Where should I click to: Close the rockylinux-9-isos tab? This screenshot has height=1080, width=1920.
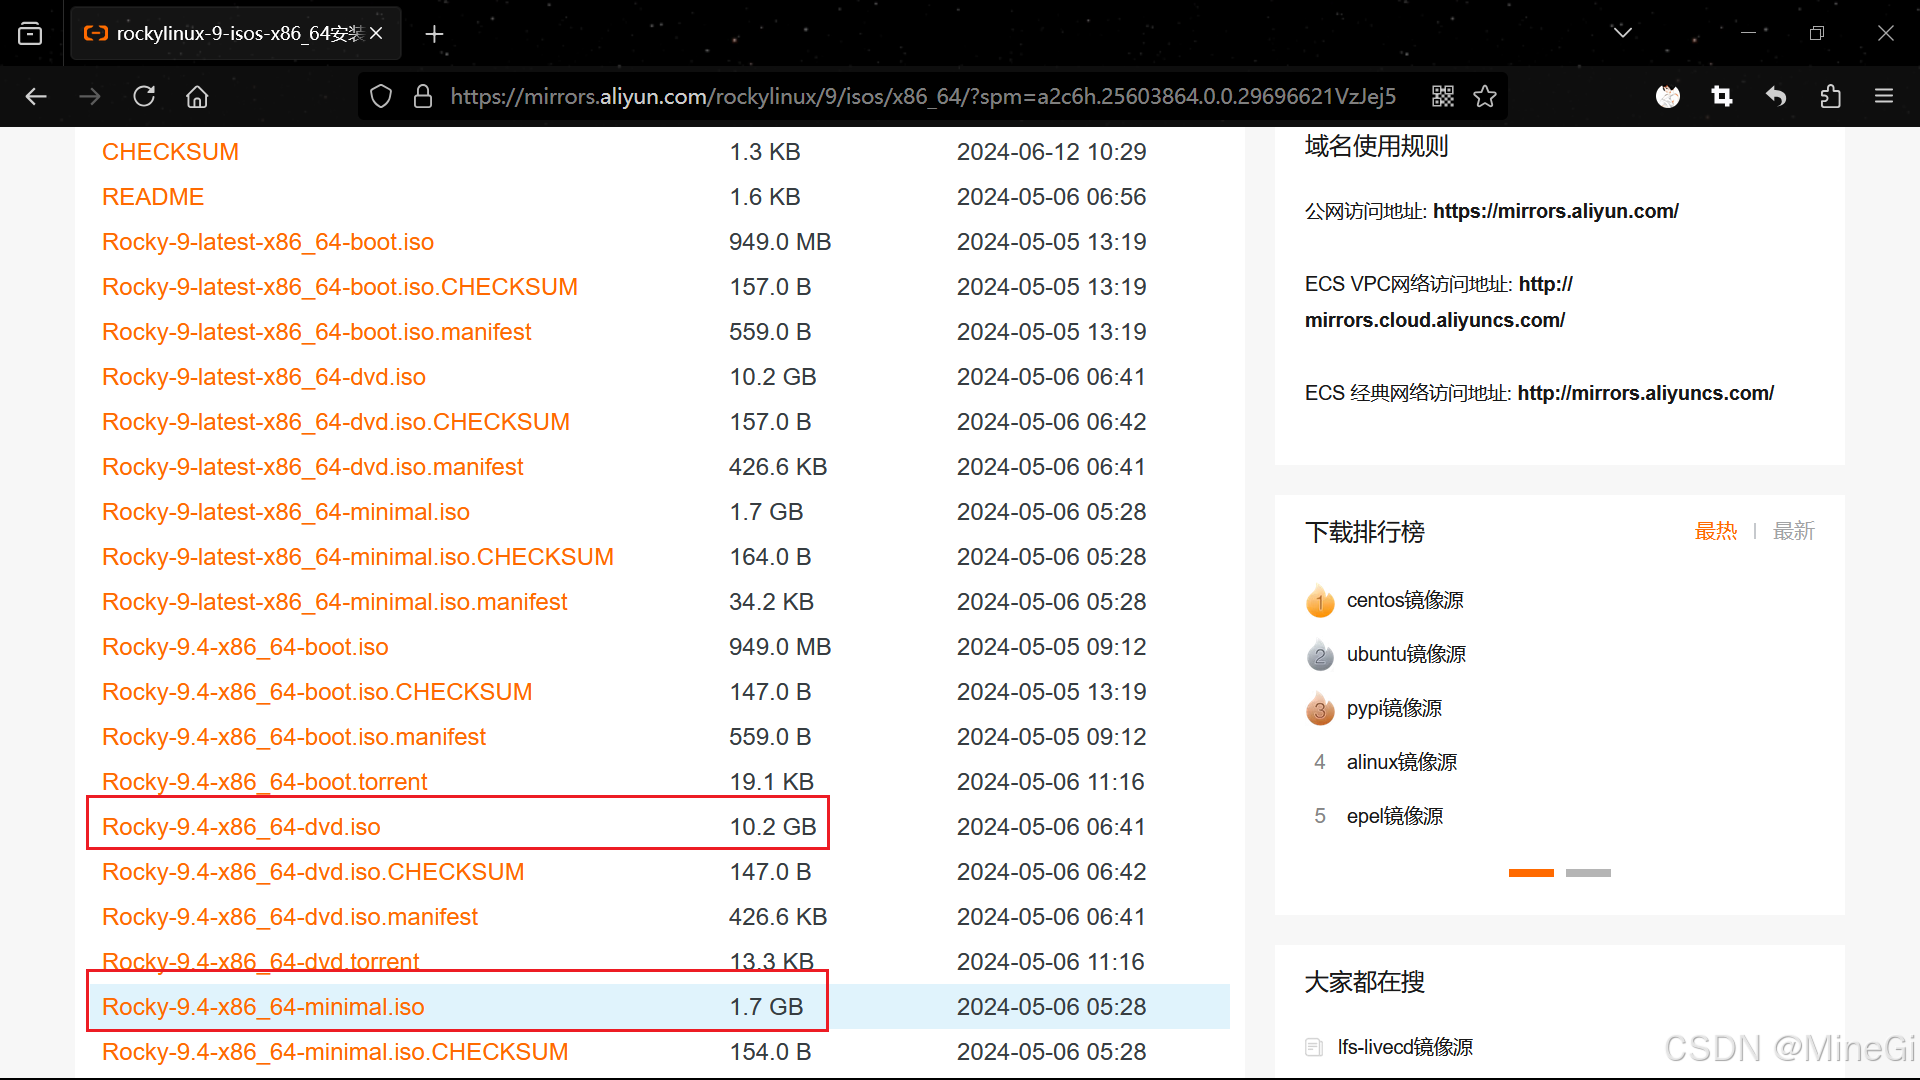[x=376, y=33]
